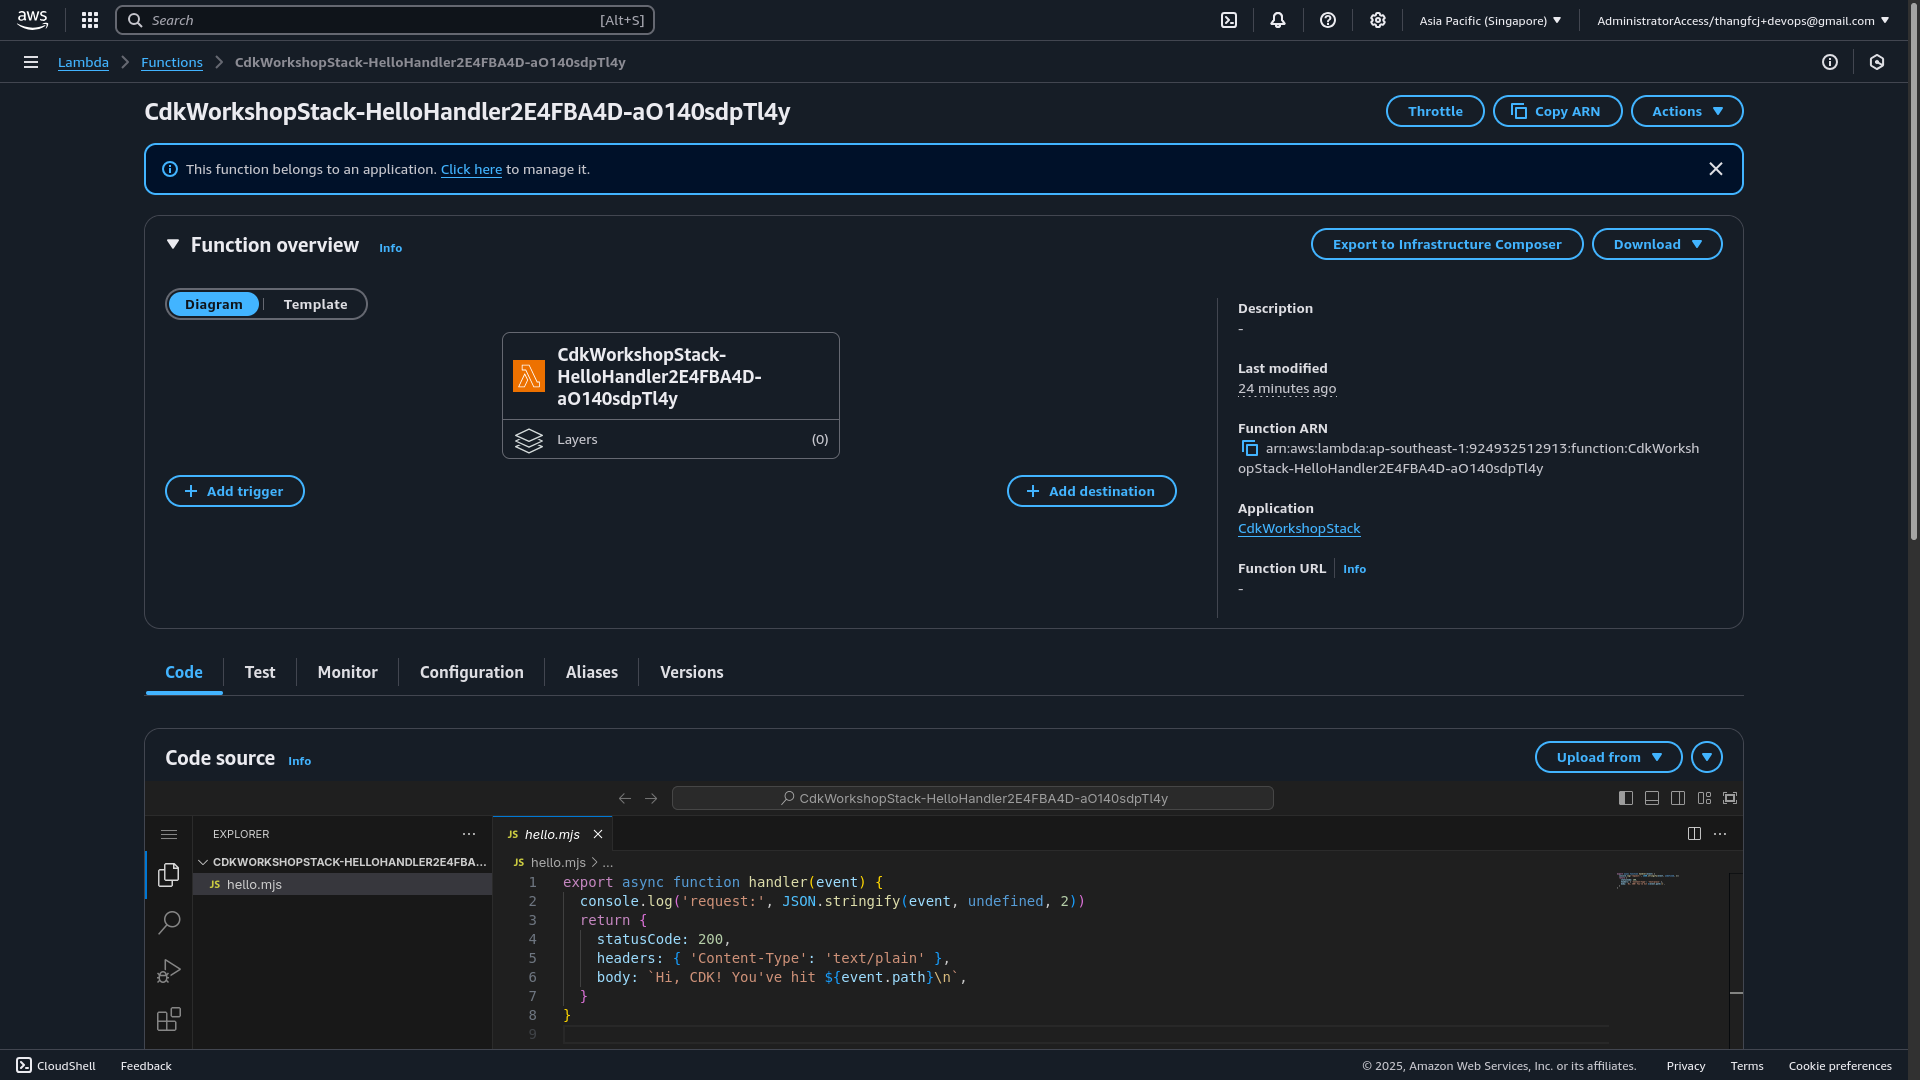Toggle the bottom panel layout icon
The height and width of the screenshot is (1080, 1920).
tap(1652, 798)
